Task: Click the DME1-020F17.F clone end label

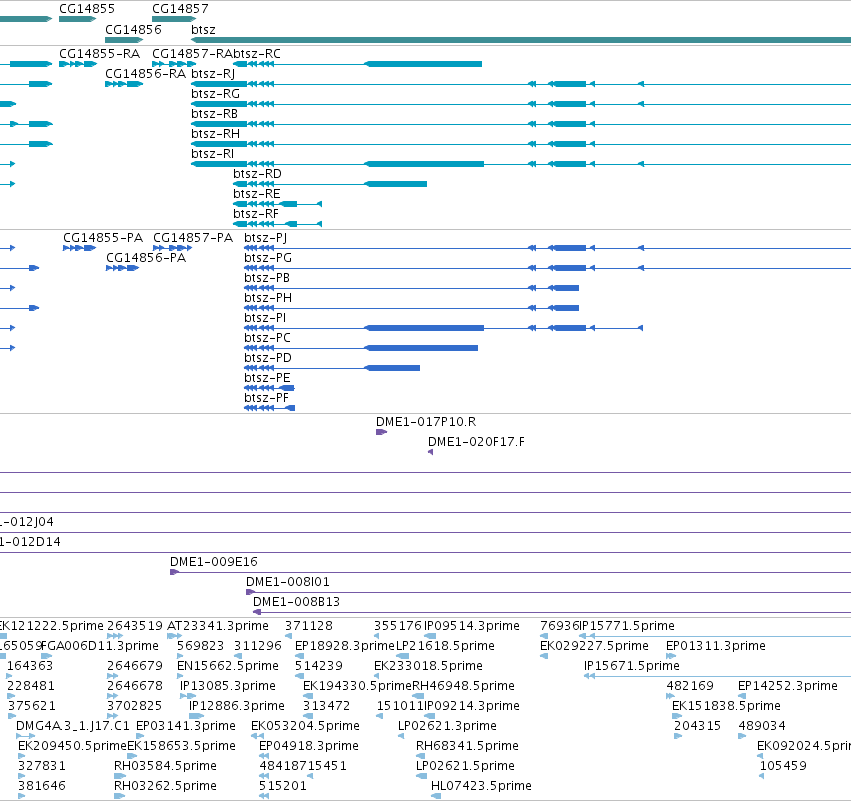Action: coord(477,442)
